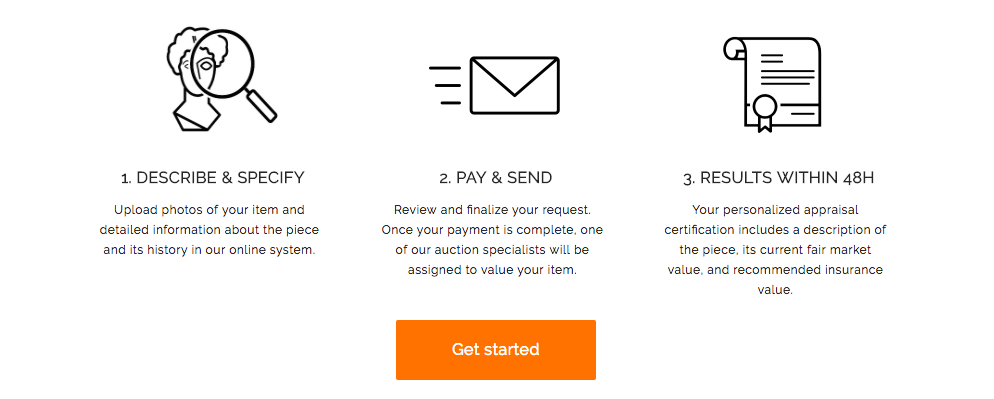Click the "value, and recommended insurance" line
The width and height of the screenshot is (994, 399).
775,270
